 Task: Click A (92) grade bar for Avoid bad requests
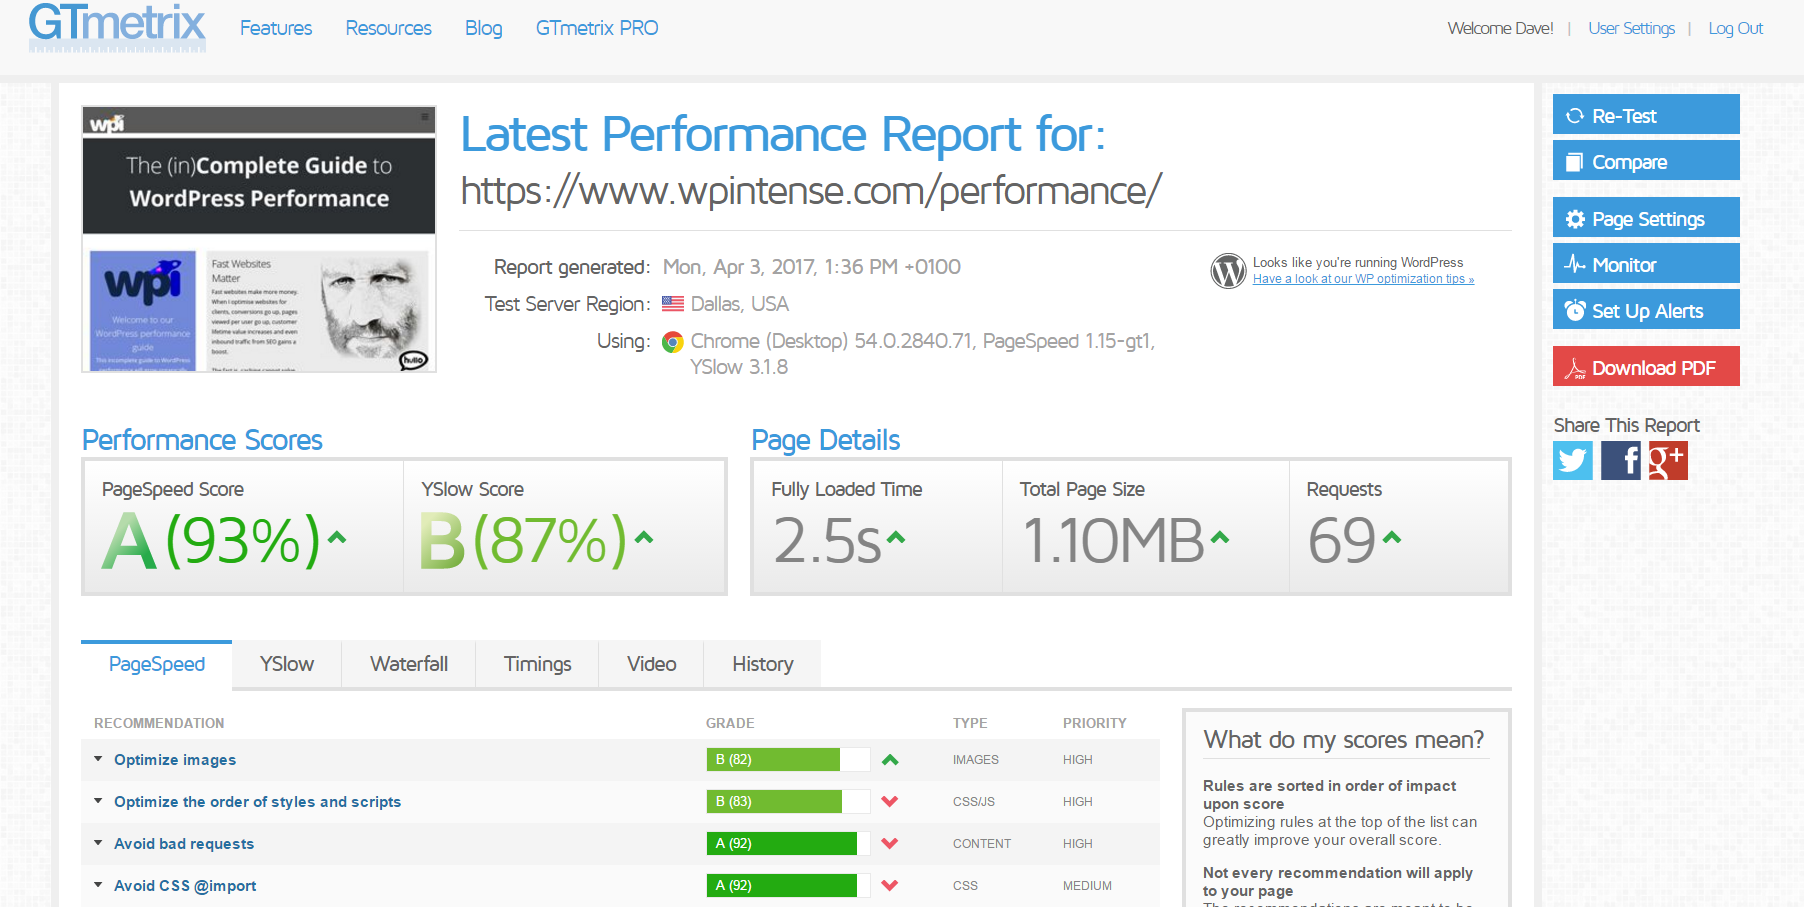[x=788, y=844]
